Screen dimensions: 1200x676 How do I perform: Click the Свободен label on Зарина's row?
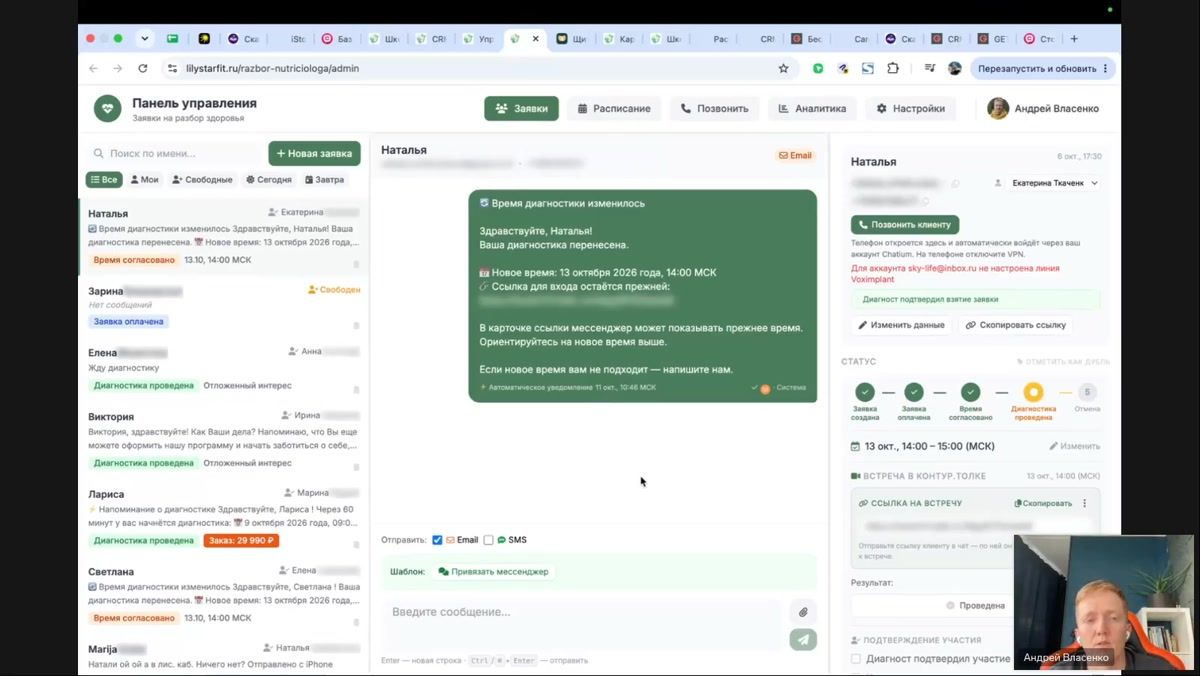(334, 290)
